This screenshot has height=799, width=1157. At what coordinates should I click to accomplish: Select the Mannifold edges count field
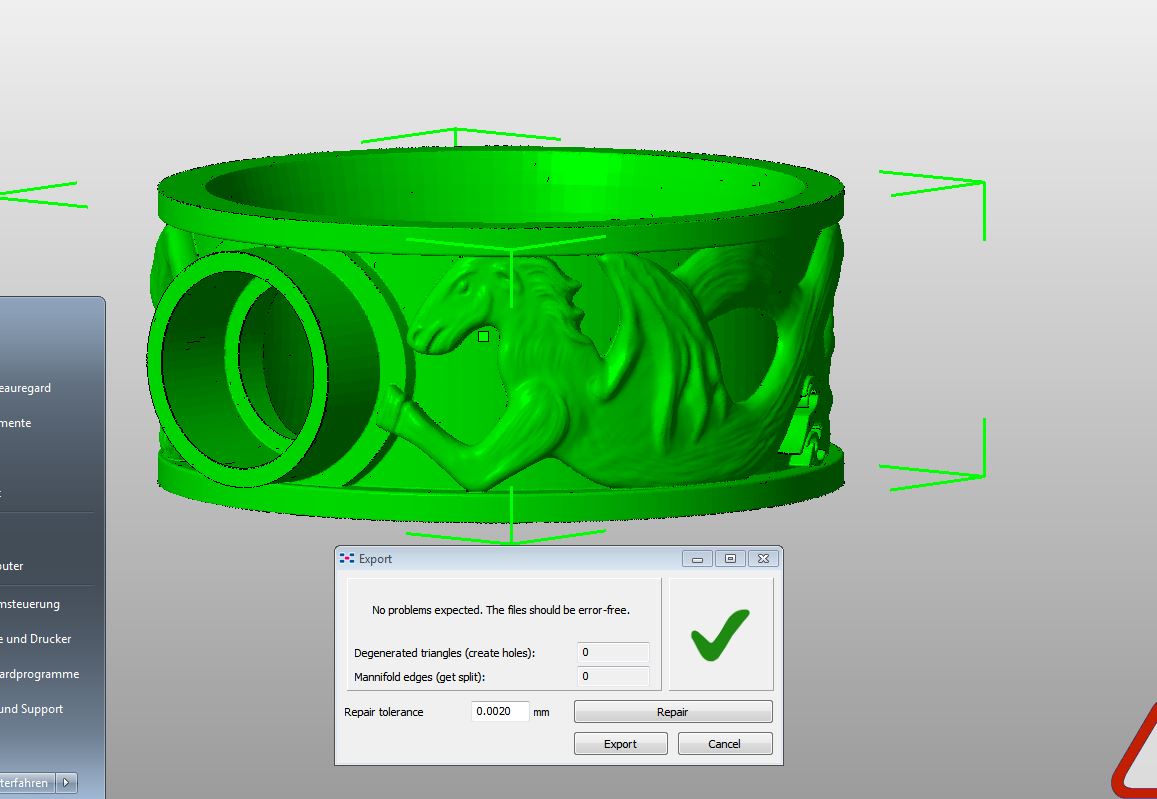[x=613, y=676]
